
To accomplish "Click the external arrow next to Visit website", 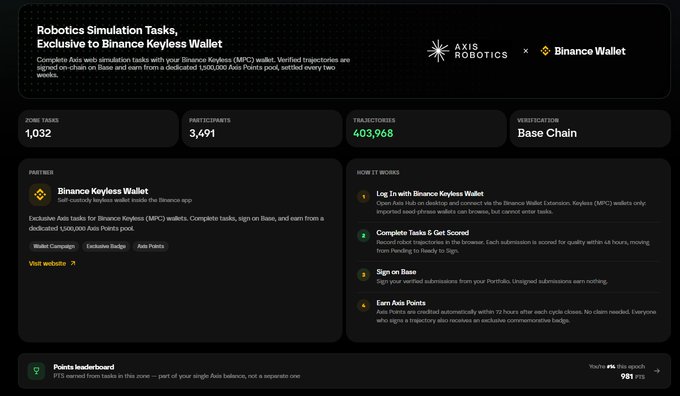I will pos(73,263).
